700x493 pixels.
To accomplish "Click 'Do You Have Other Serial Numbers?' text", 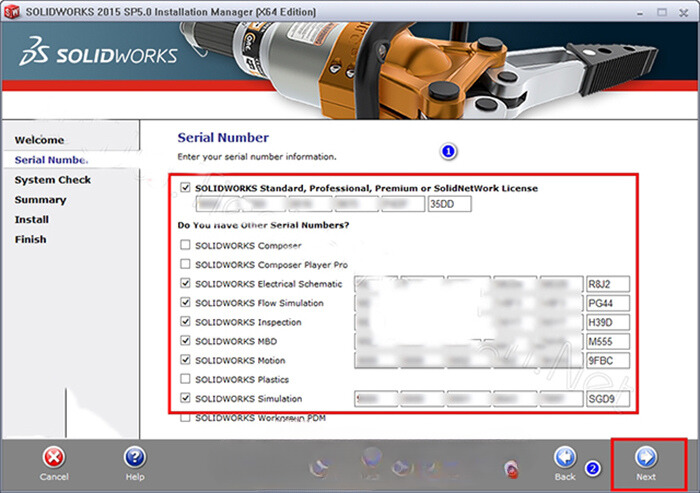I will point(263,225).
